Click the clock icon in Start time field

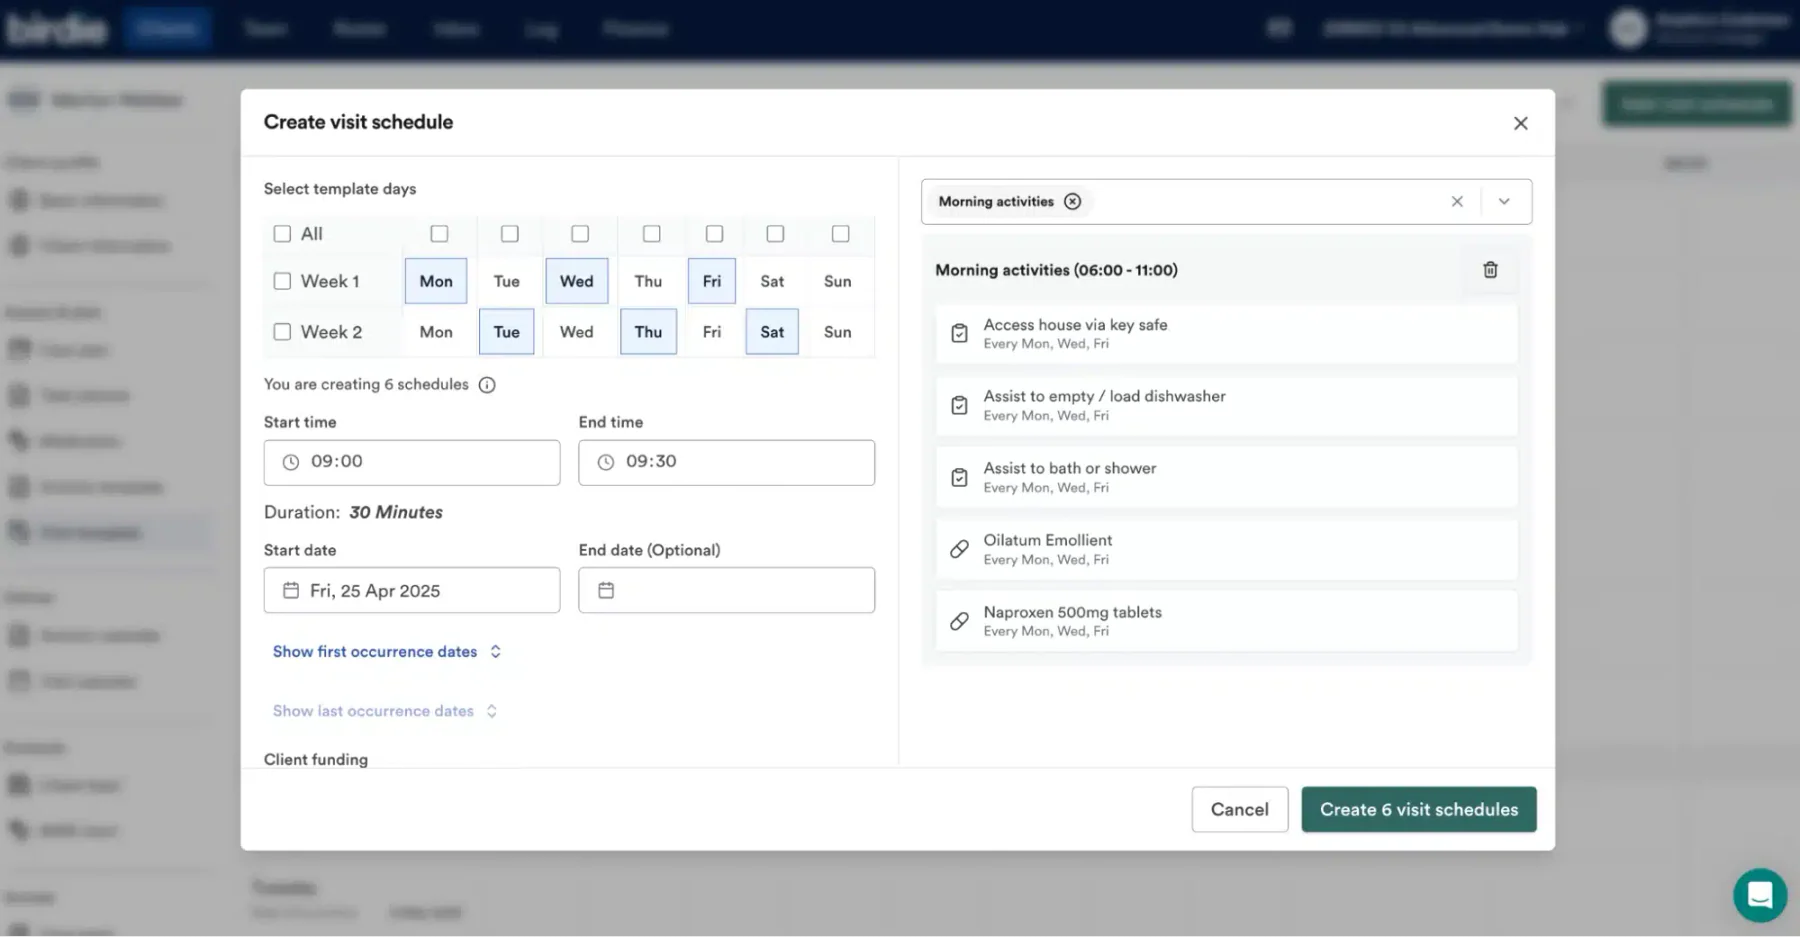click(x=291, y=462)
